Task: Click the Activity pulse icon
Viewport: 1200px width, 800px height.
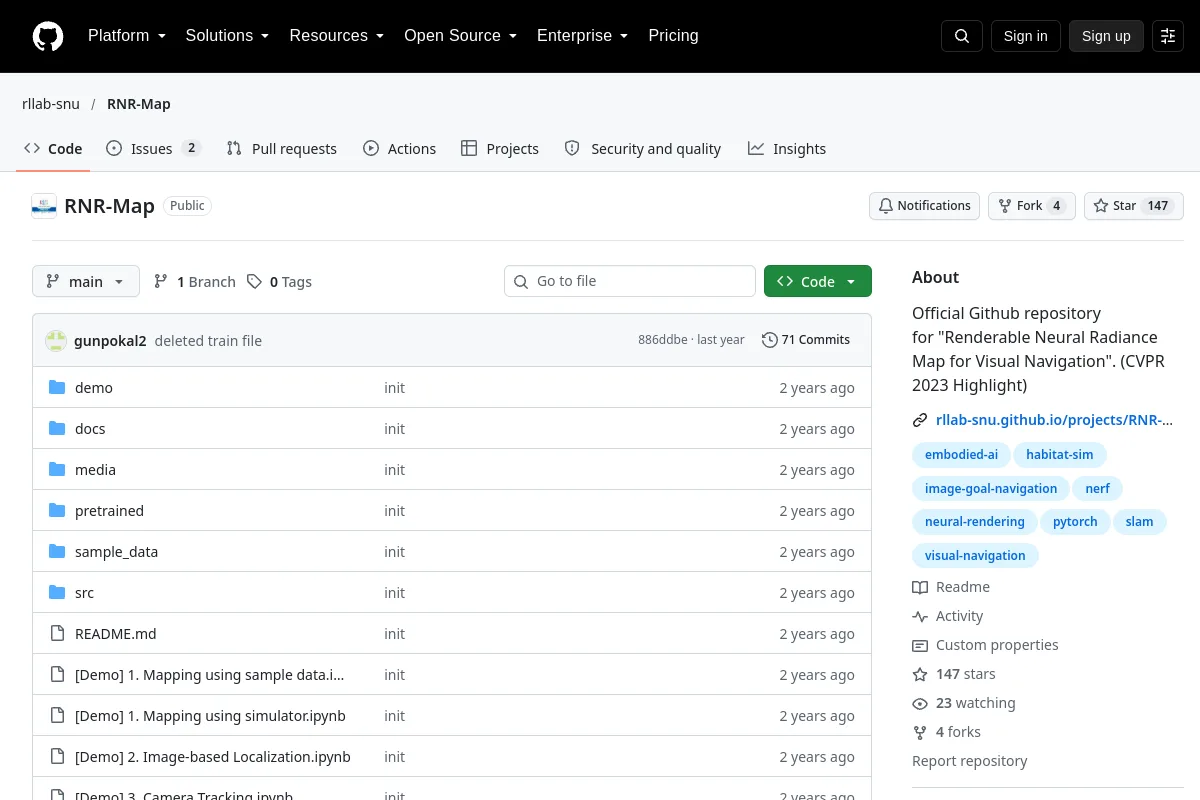Action: click(920, 616)
